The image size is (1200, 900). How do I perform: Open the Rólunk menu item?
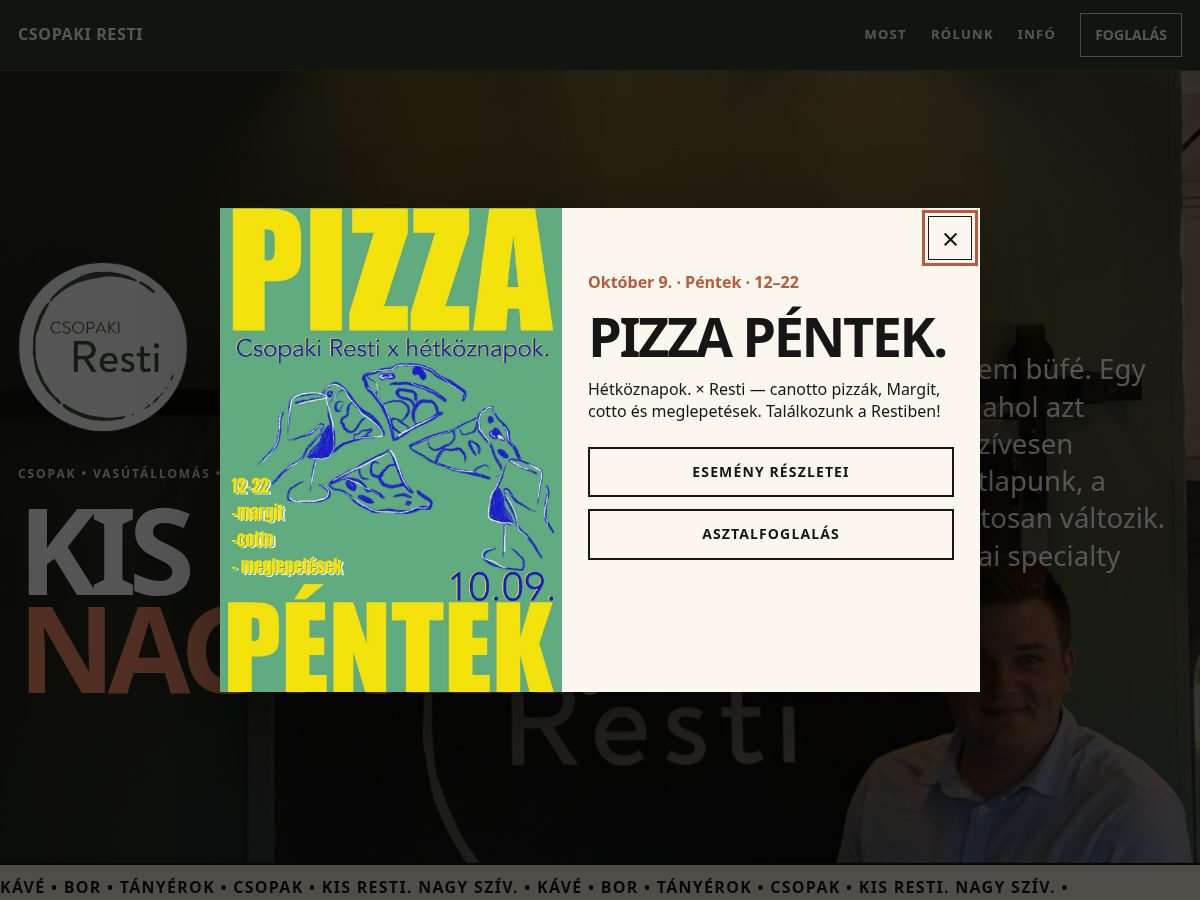click(x=962, y=35)
